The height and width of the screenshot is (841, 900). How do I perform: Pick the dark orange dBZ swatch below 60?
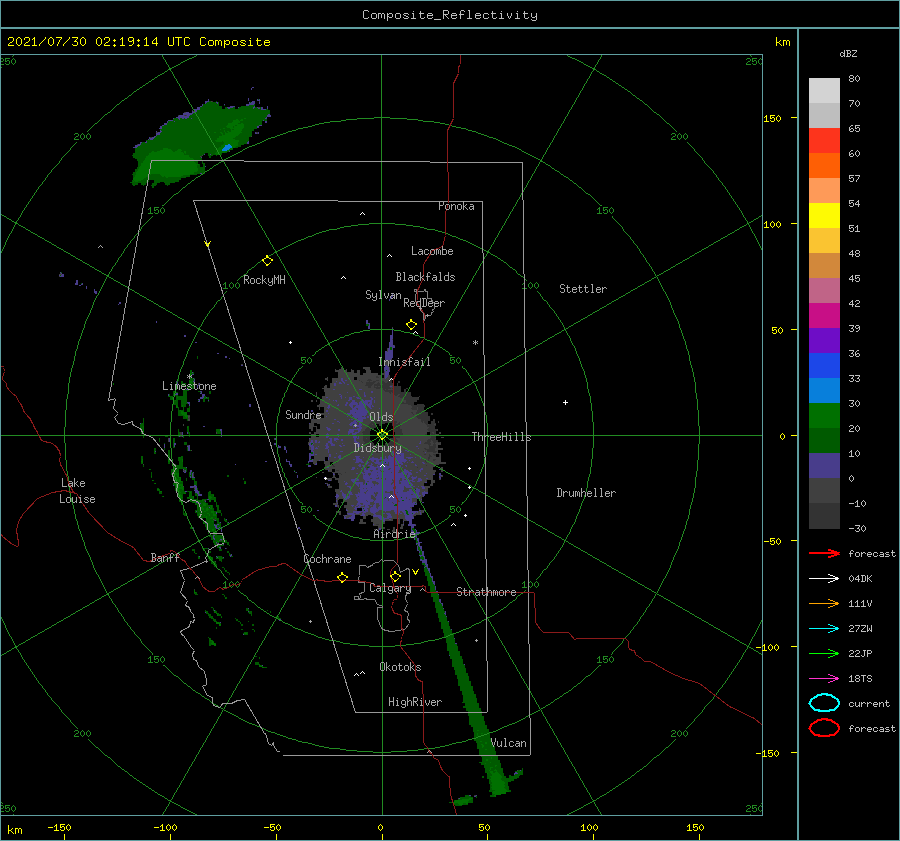824,166
